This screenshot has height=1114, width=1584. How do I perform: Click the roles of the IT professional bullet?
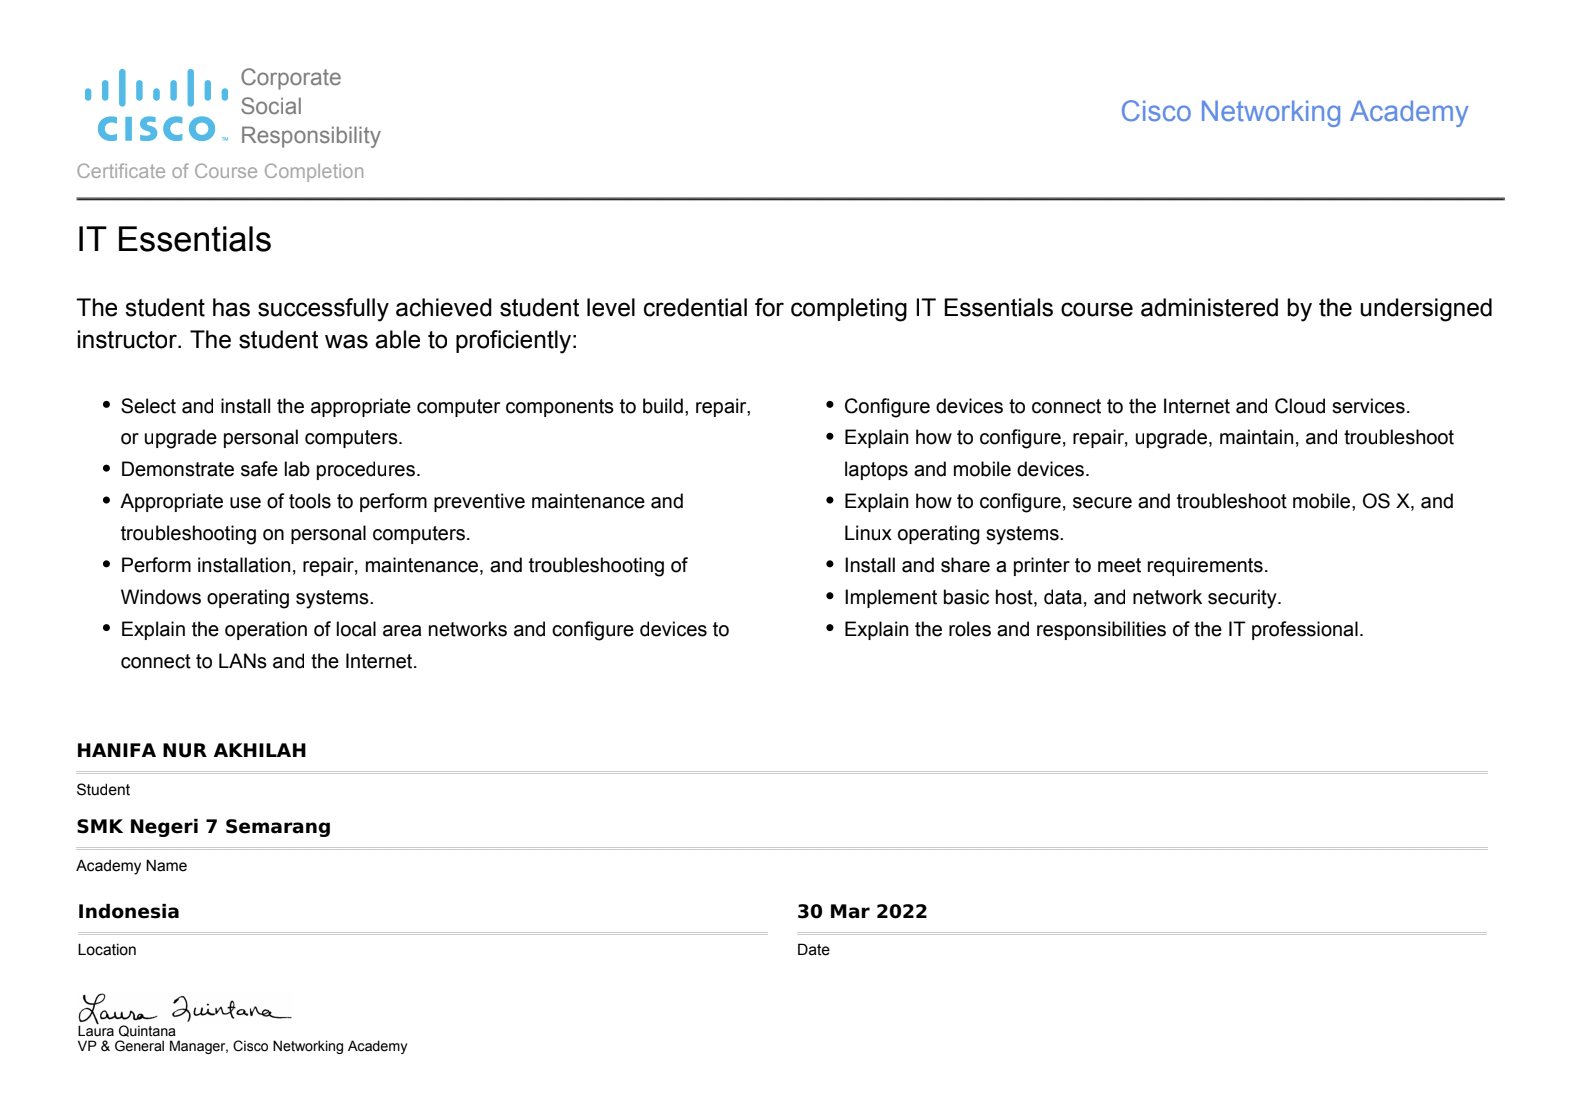(1103, 630)
